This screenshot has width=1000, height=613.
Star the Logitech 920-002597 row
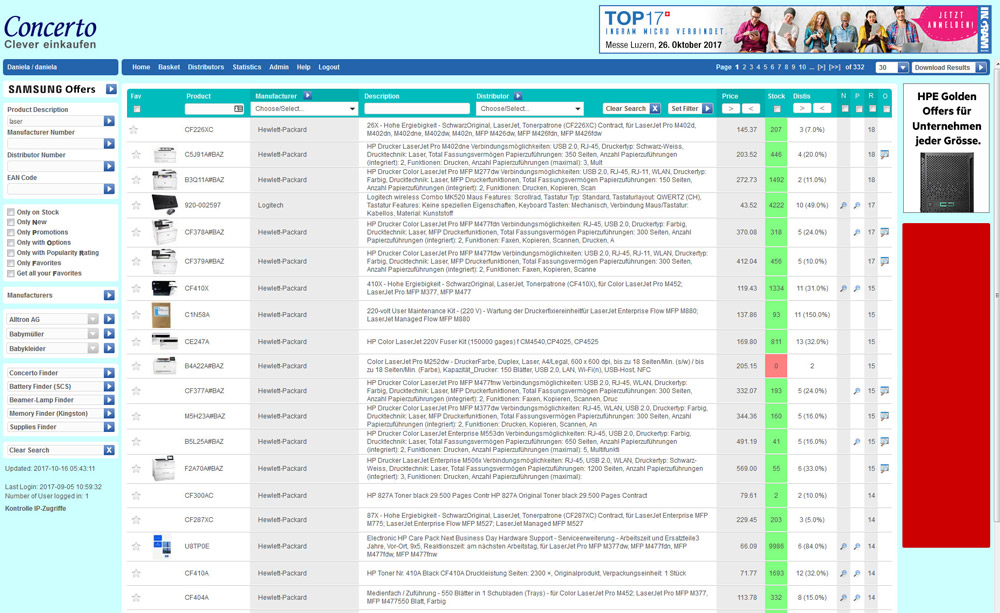pyautogui.click(x=136, y=205)
